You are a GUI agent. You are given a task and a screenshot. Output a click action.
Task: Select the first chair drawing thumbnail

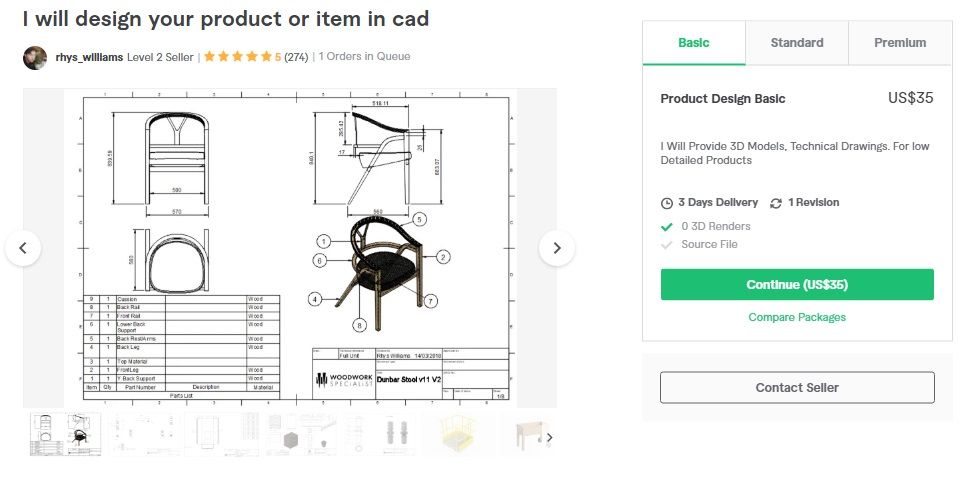[x=66, y=435]
